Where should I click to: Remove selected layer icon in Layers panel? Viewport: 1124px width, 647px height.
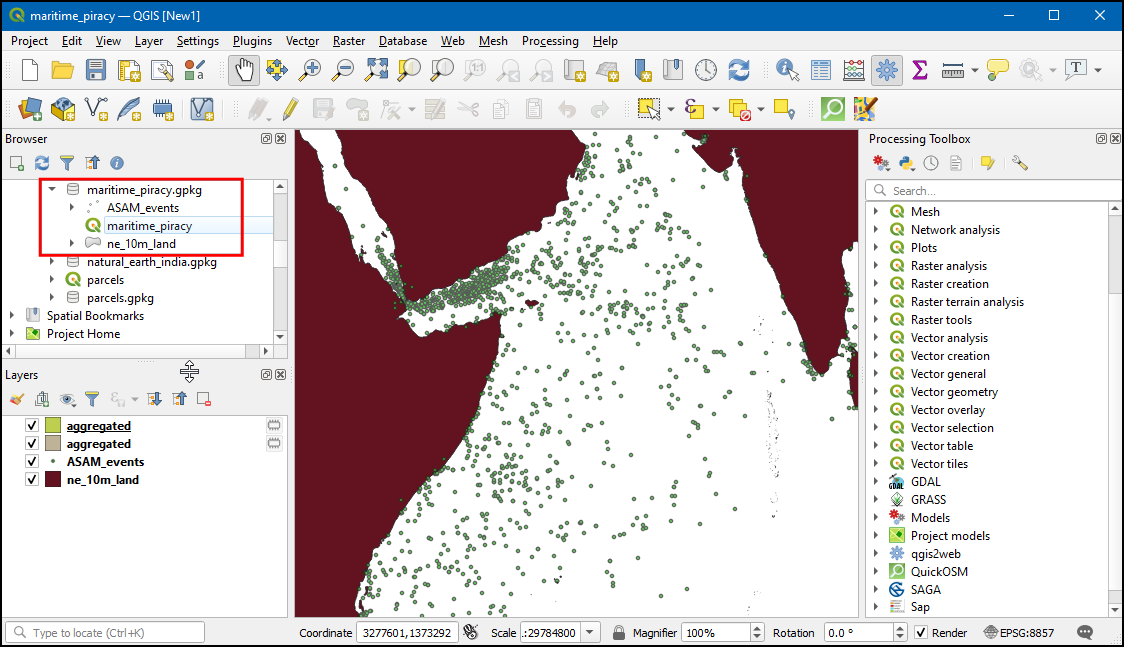(x=204, y=399)
